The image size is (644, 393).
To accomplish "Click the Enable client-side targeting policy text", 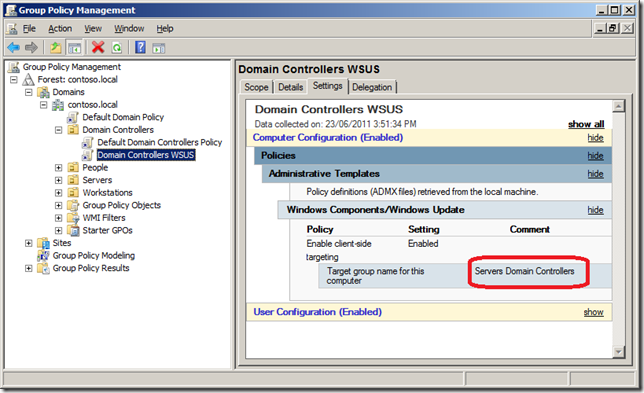I will [x=339, y=250].
